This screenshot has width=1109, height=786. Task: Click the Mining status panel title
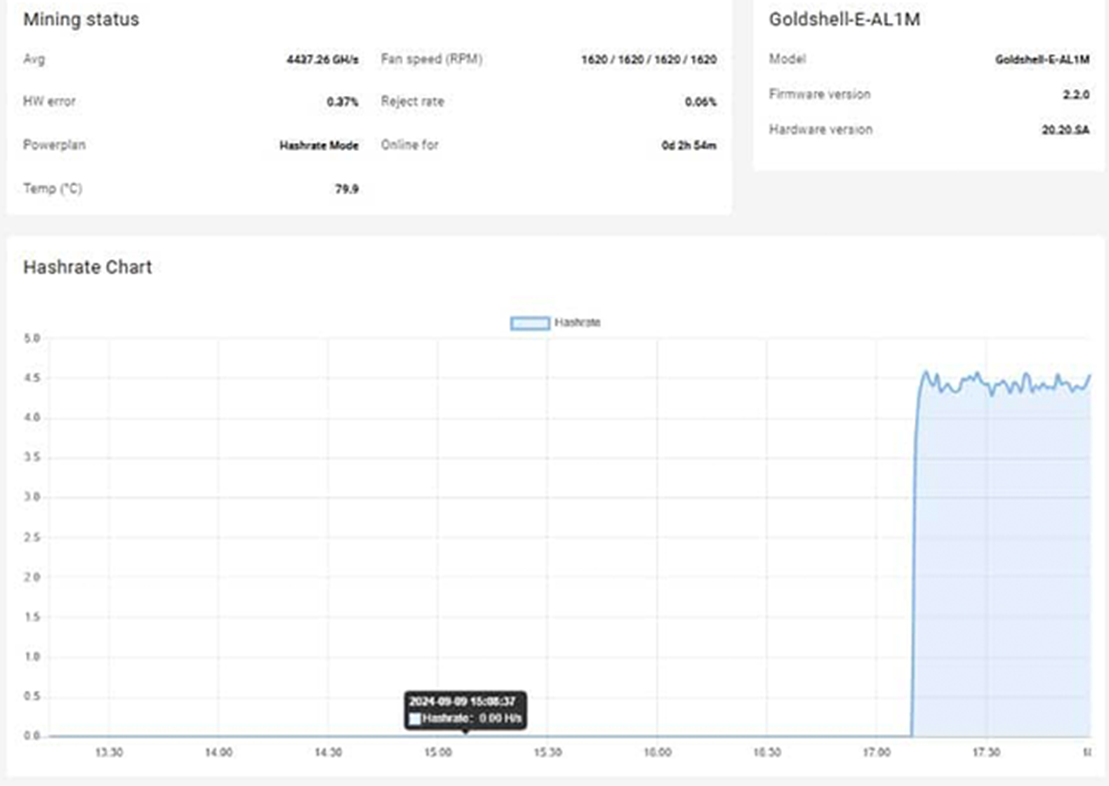81,20
